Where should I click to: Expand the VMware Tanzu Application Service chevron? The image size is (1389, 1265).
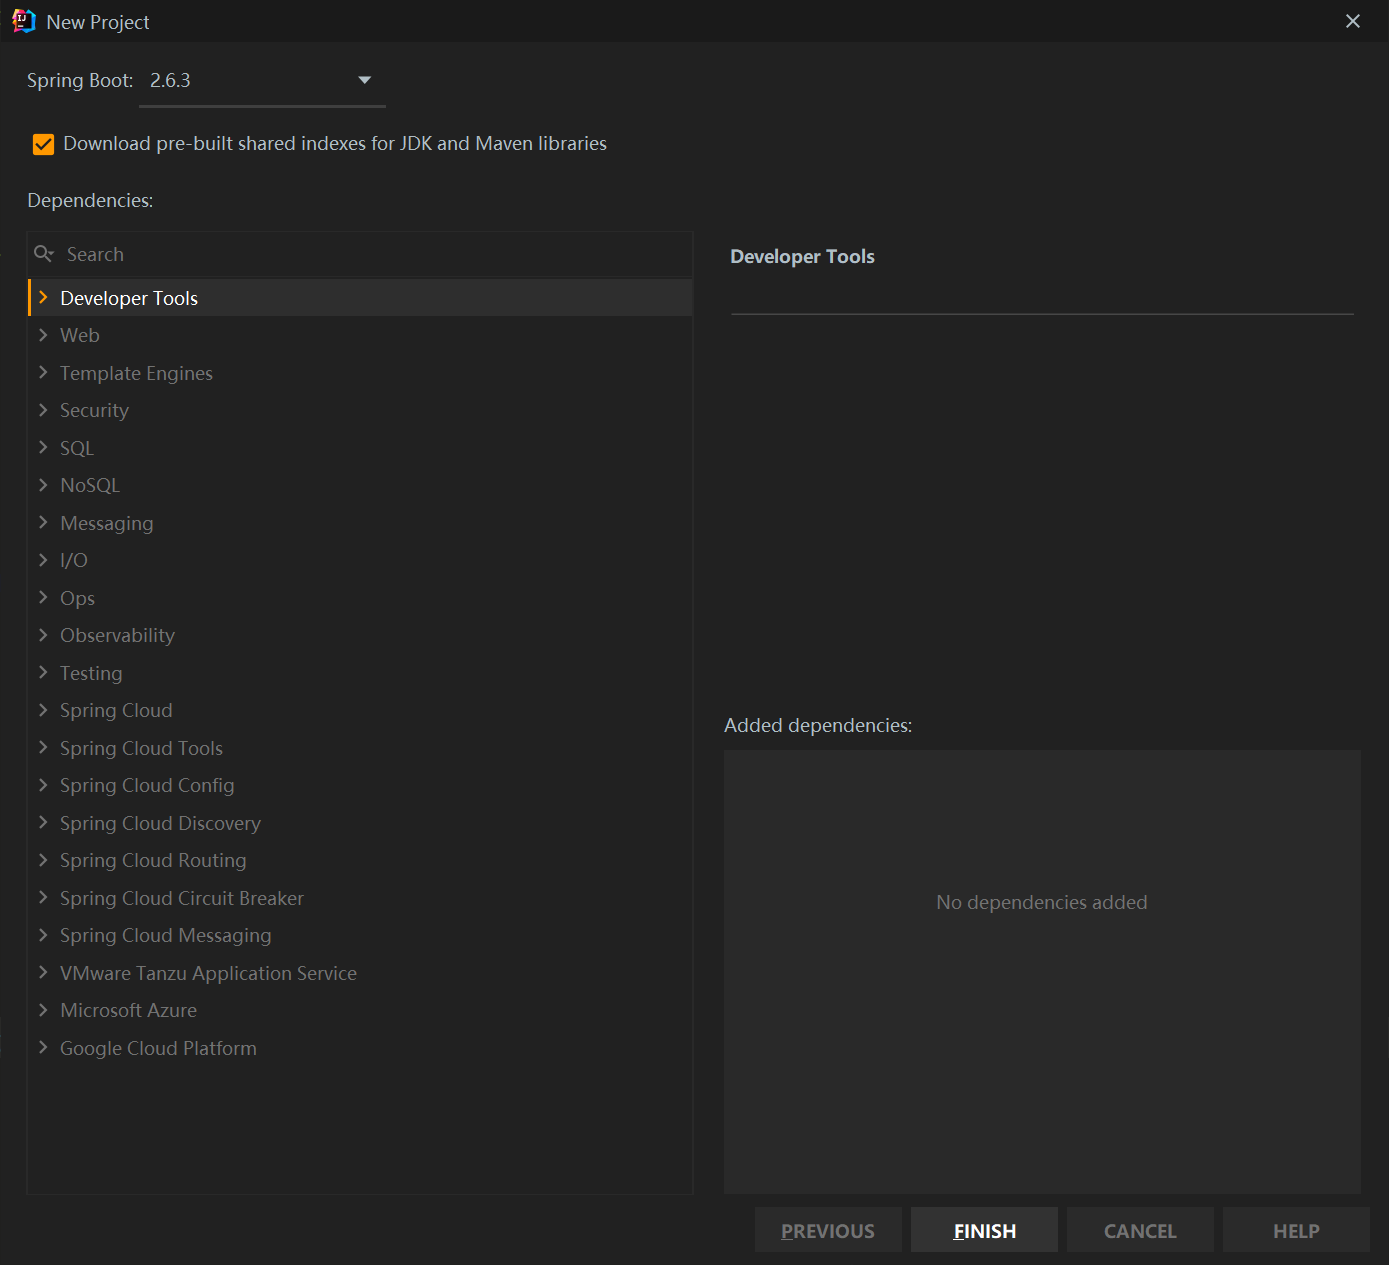pos(43,973)
